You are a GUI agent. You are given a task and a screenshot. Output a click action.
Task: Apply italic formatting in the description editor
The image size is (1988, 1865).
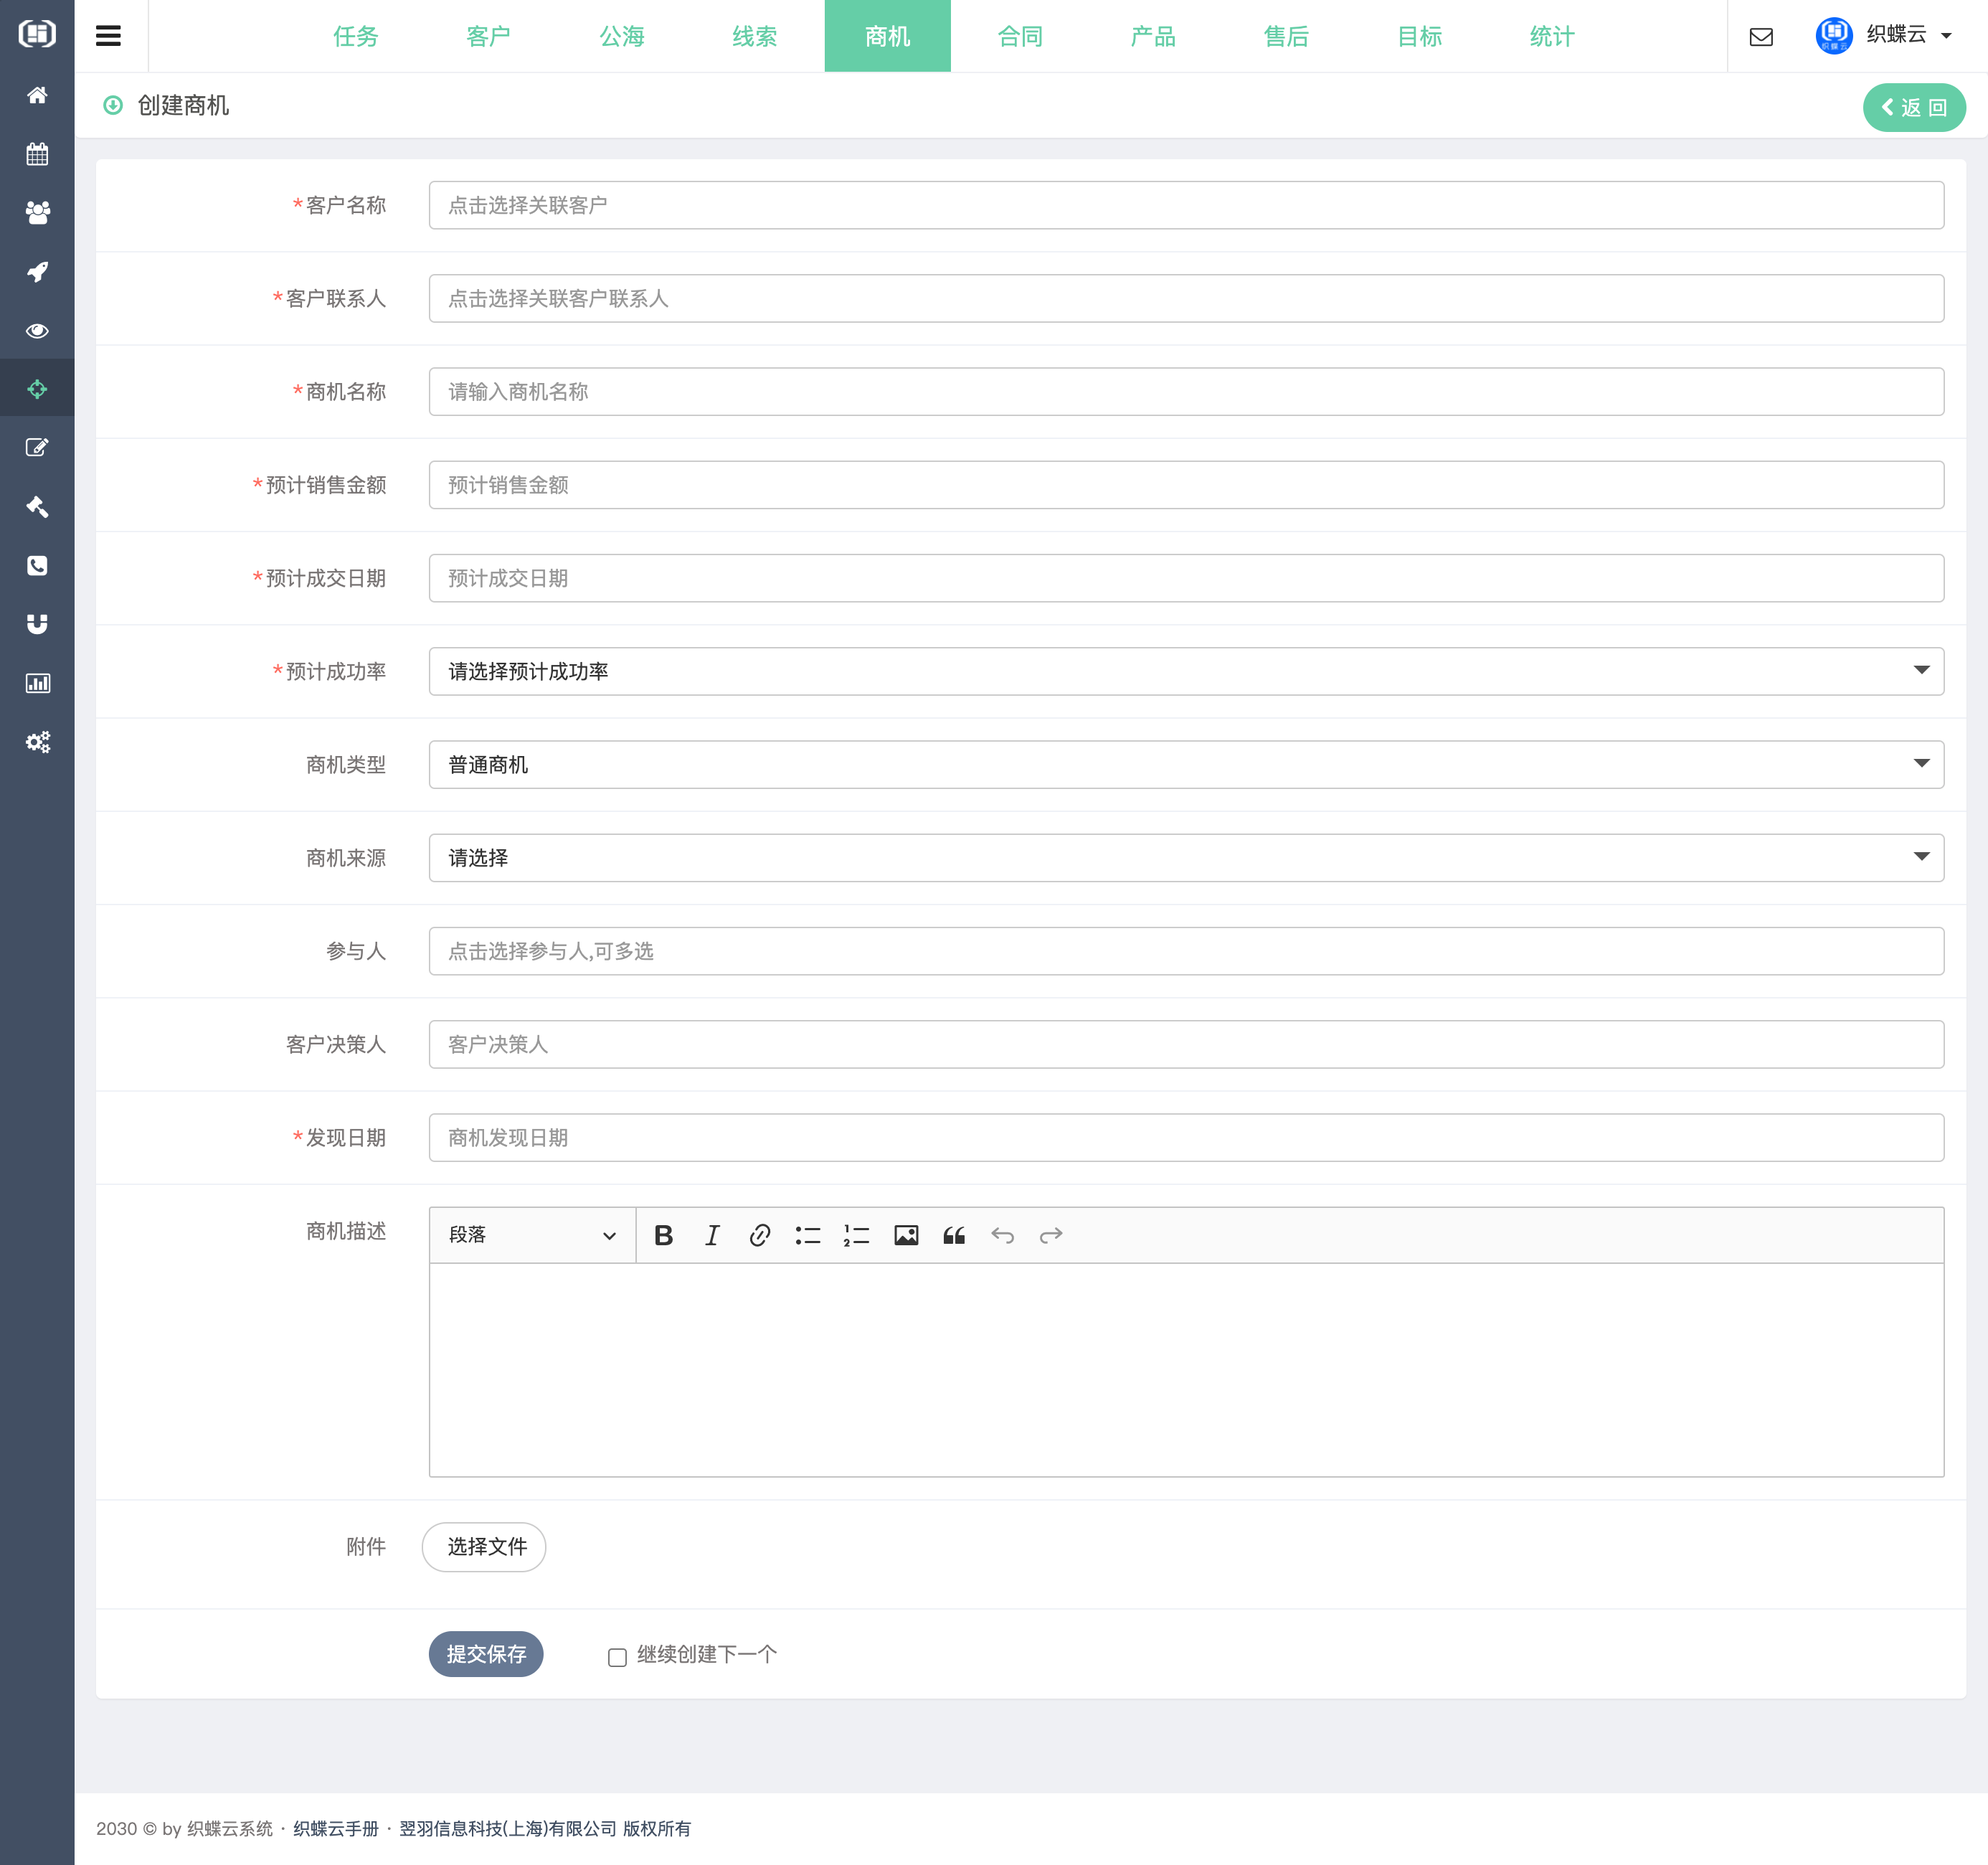[711, 1235]
